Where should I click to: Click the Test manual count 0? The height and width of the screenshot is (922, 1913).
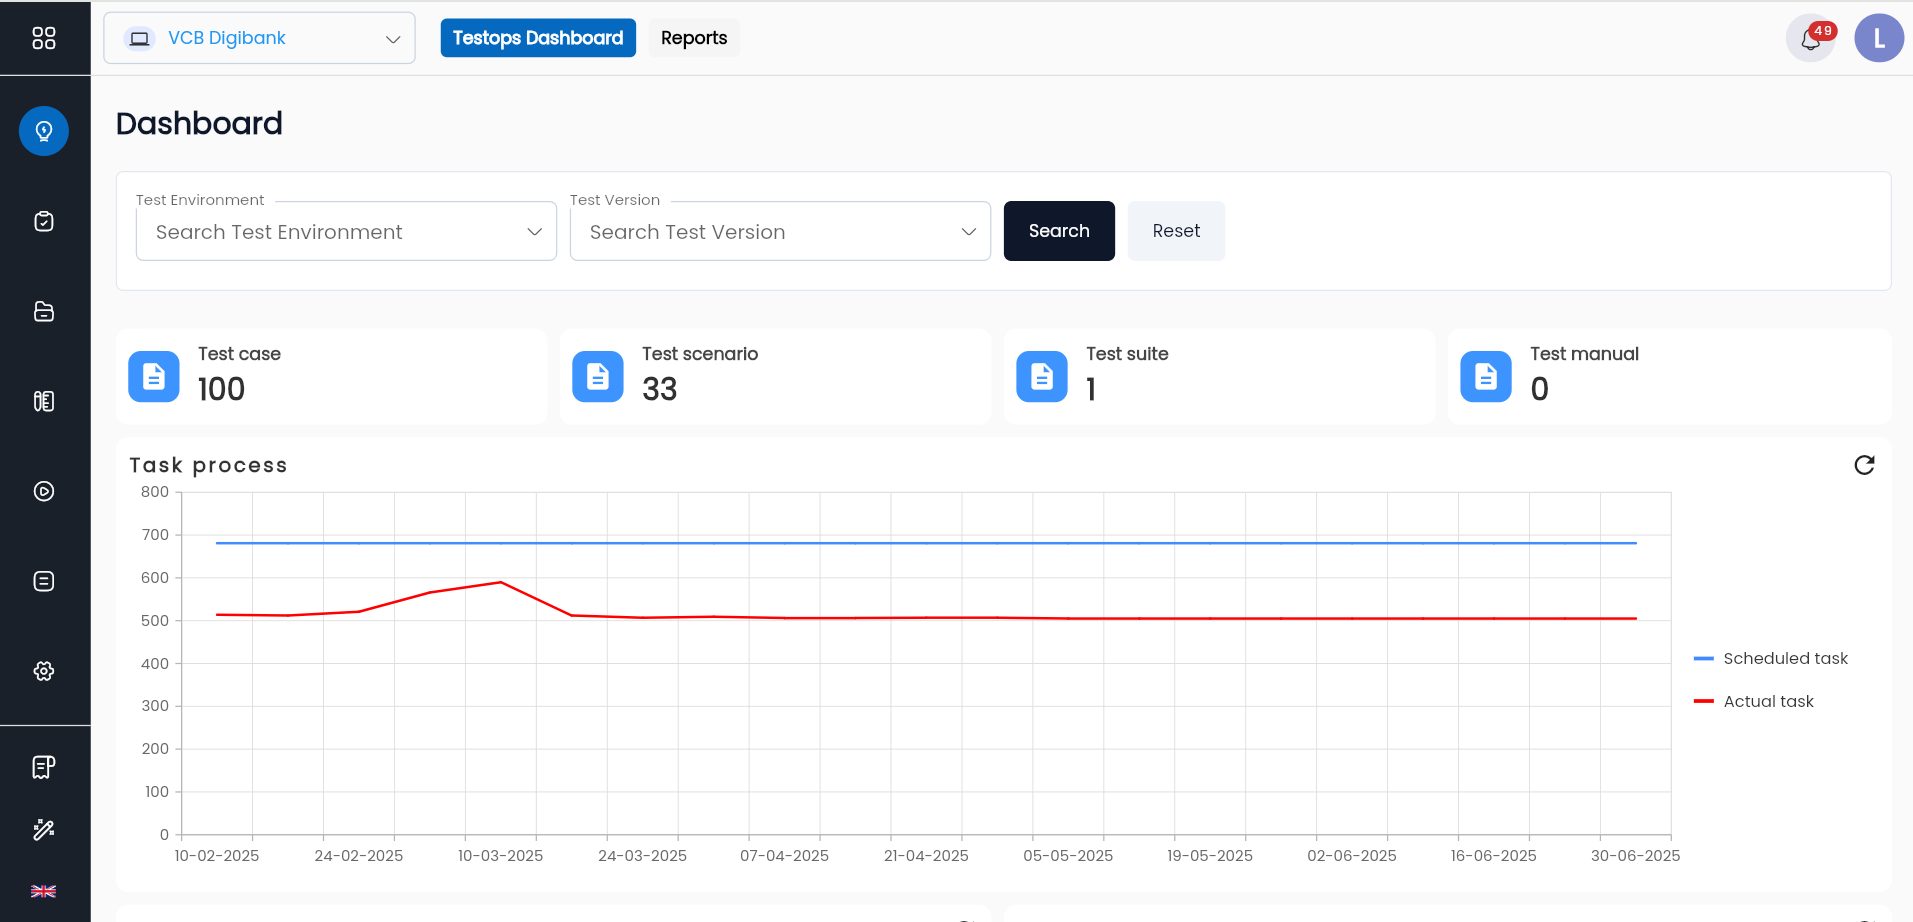[1540, 389]
